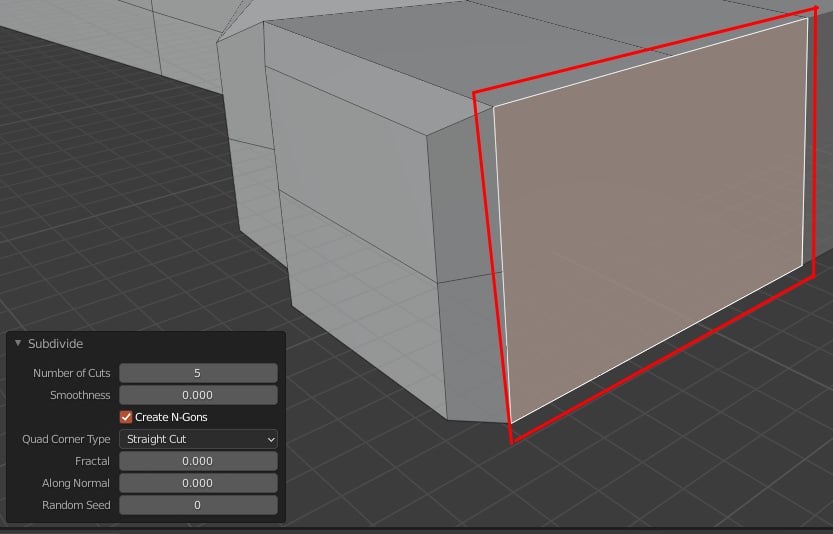
Task: Click the Along Normal value slider
Action: pos(198,483)
